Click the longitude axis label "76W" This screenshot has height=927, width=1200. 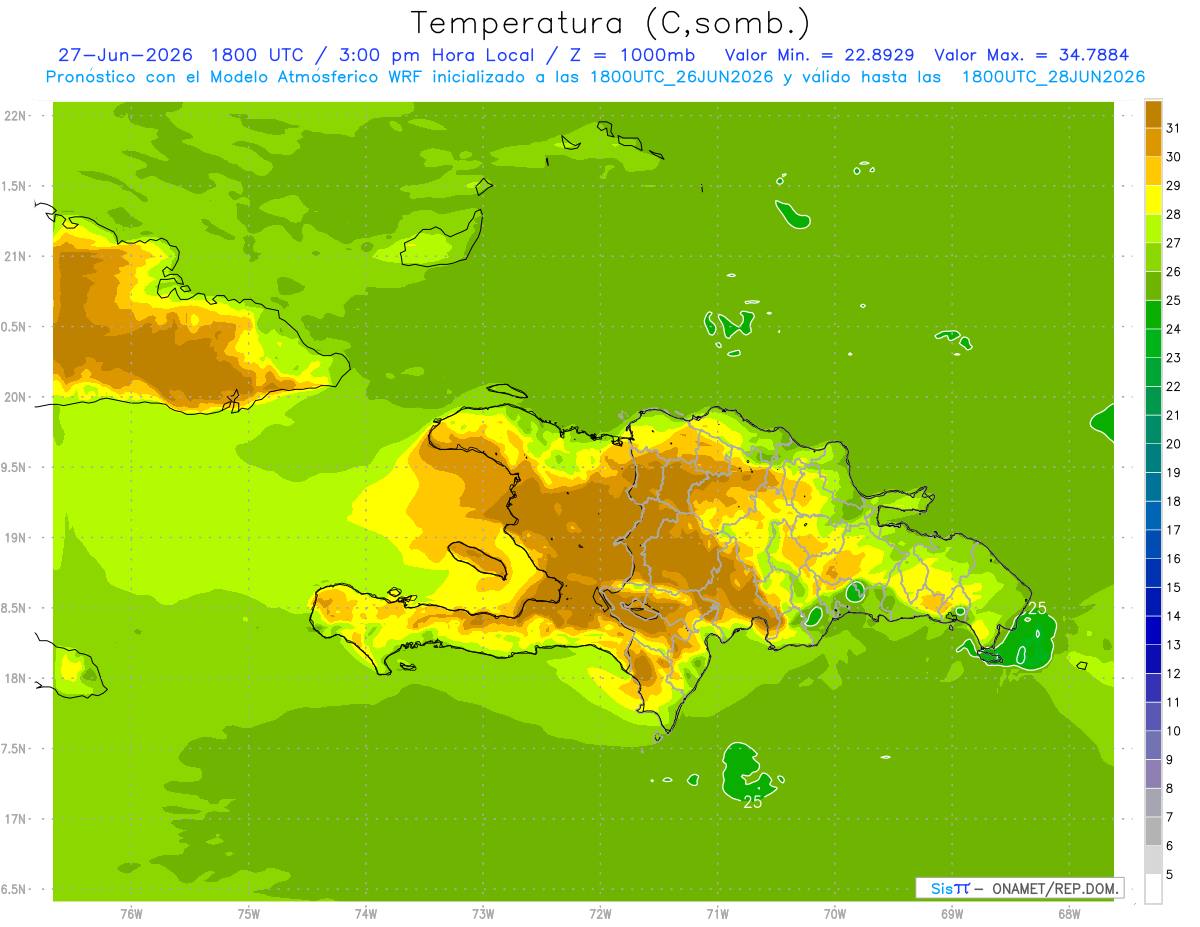point(131,914)
